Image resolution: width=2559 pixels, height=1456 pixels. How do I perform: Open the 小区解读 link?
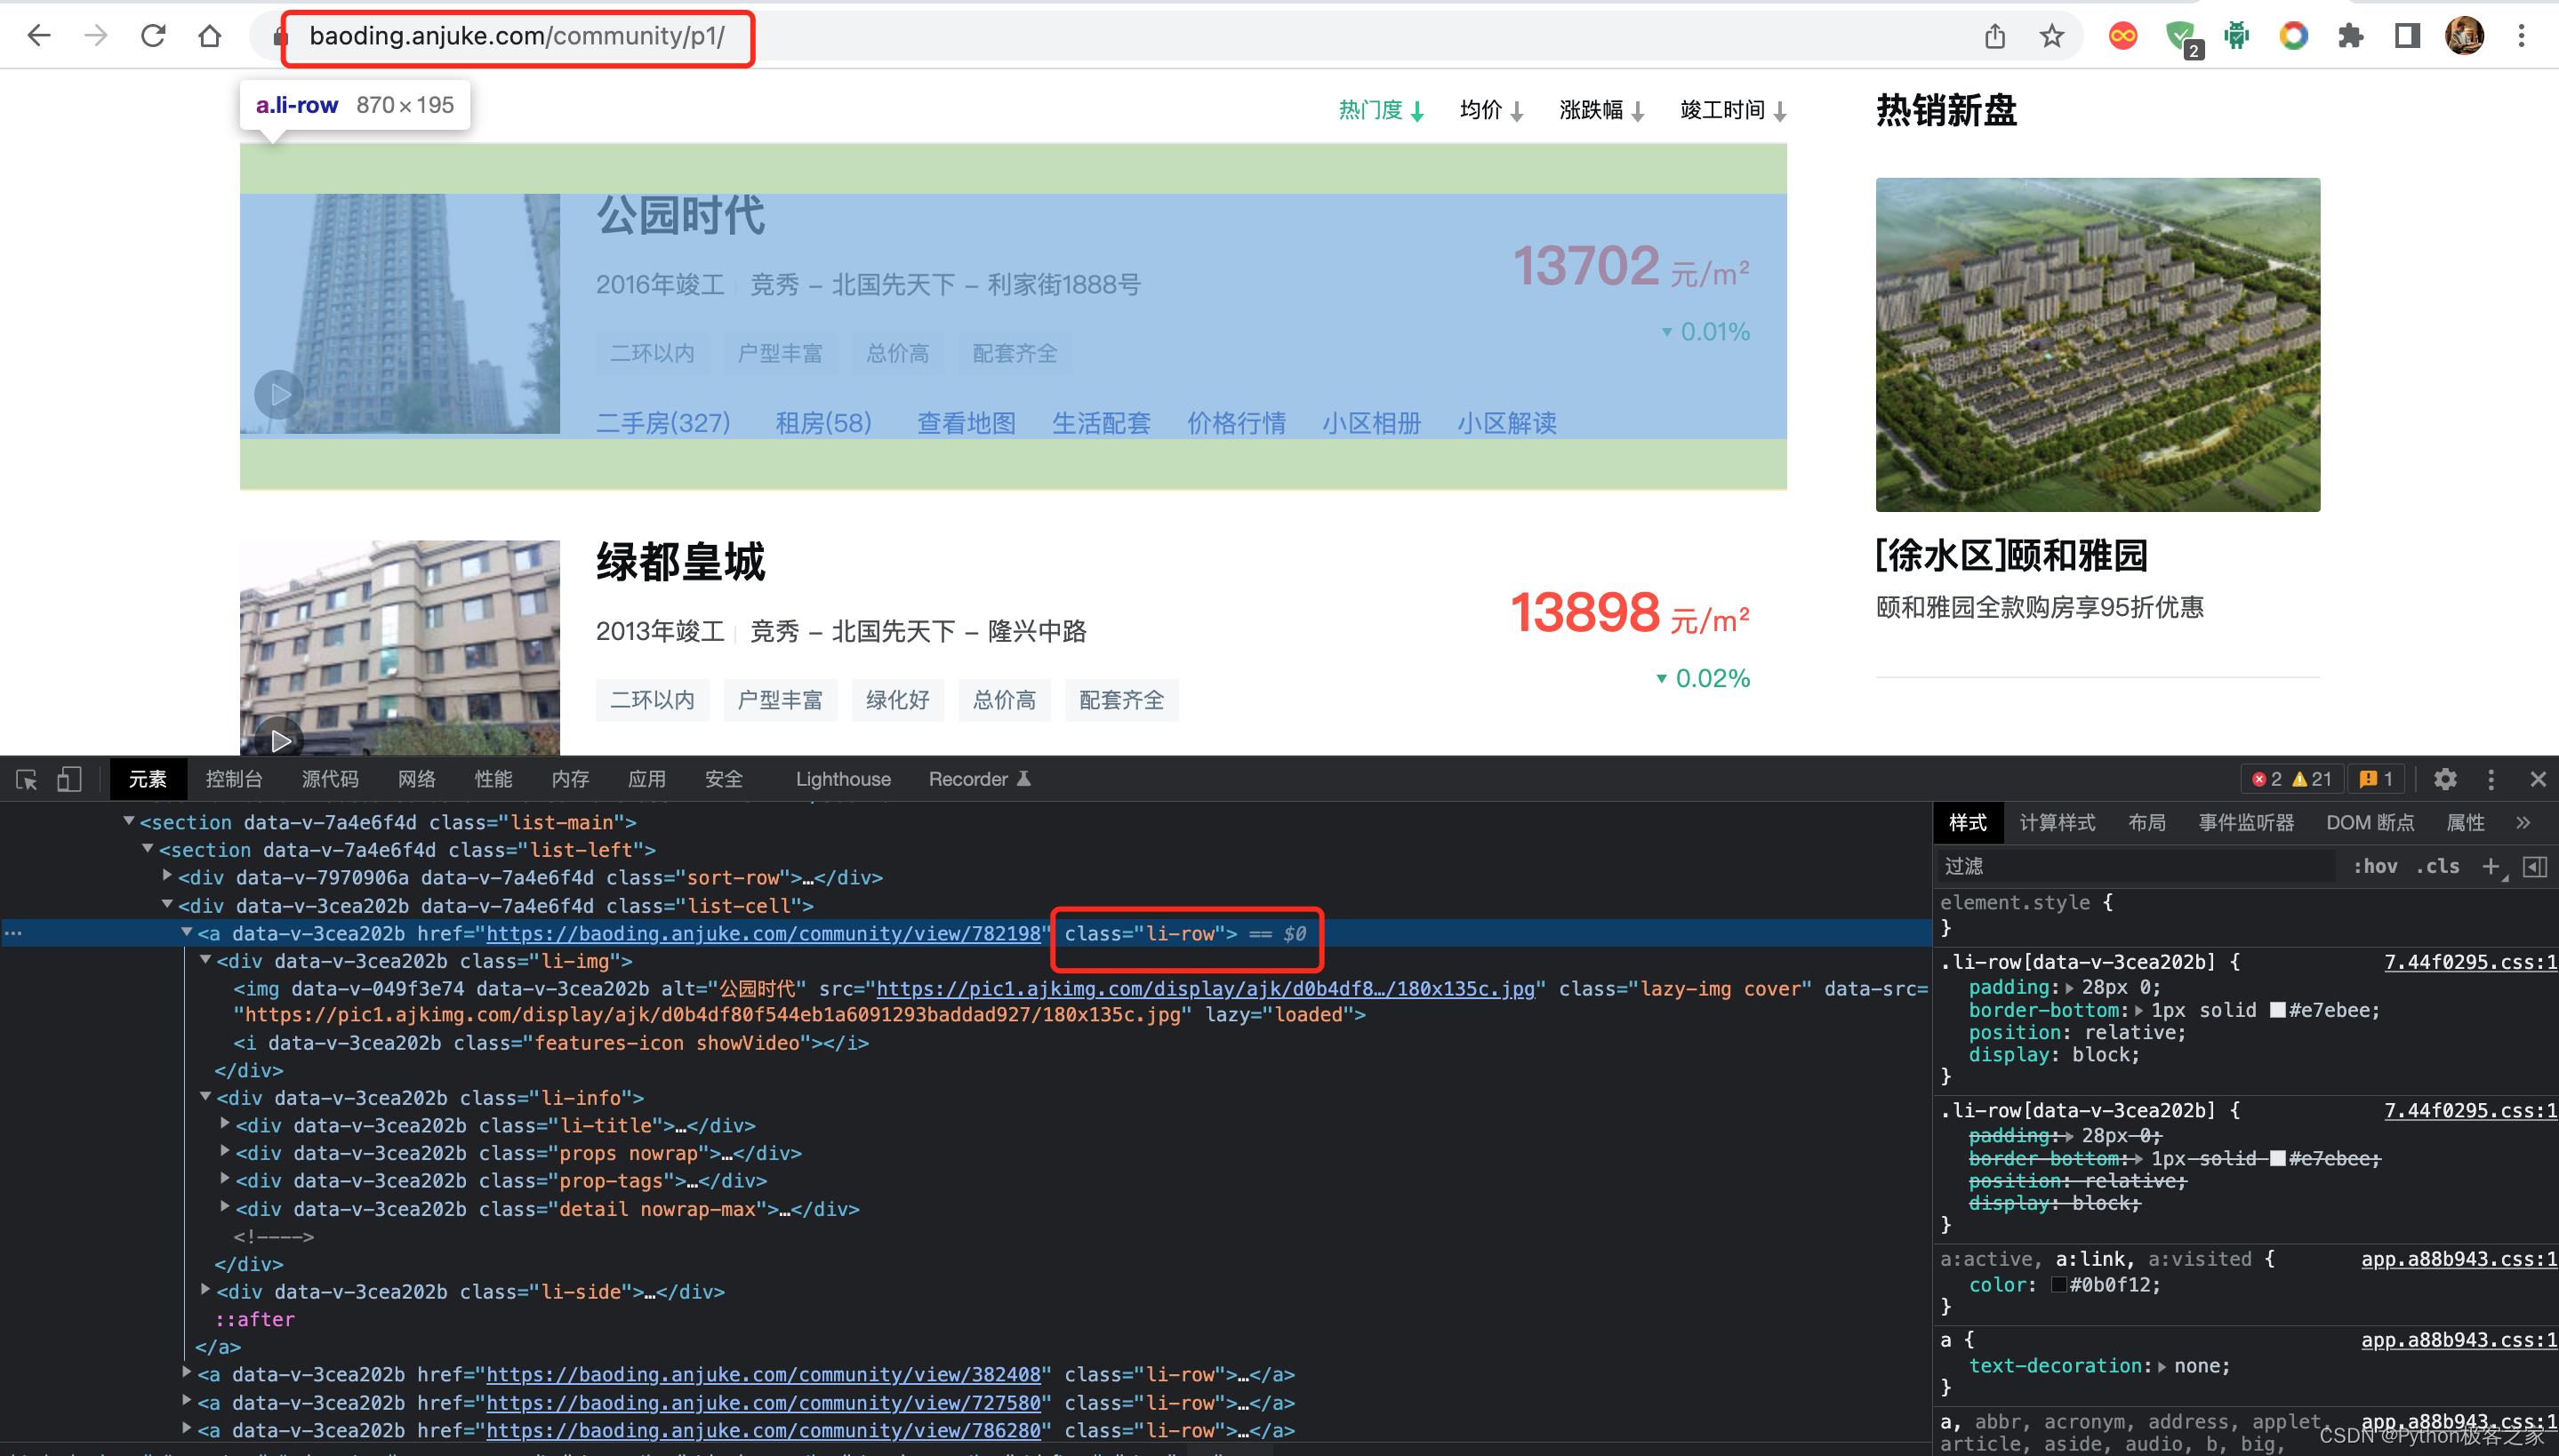(x=1507, y=423)
